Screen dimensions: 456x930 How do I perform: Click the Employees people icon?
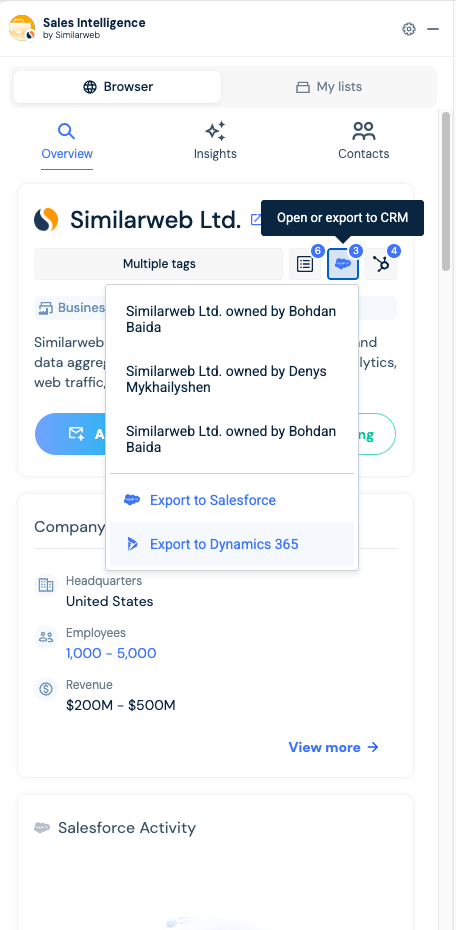pyautogui.click(x=46, y=637)
